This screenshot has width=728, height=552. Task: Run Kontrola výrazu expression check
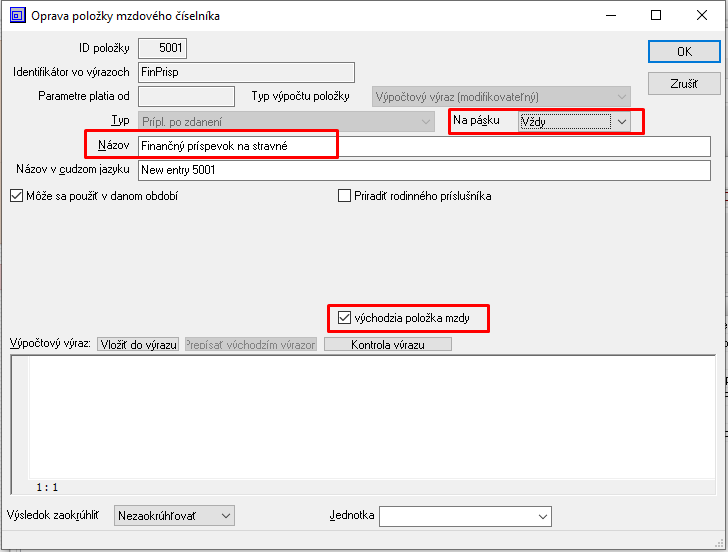pos(388,344)
